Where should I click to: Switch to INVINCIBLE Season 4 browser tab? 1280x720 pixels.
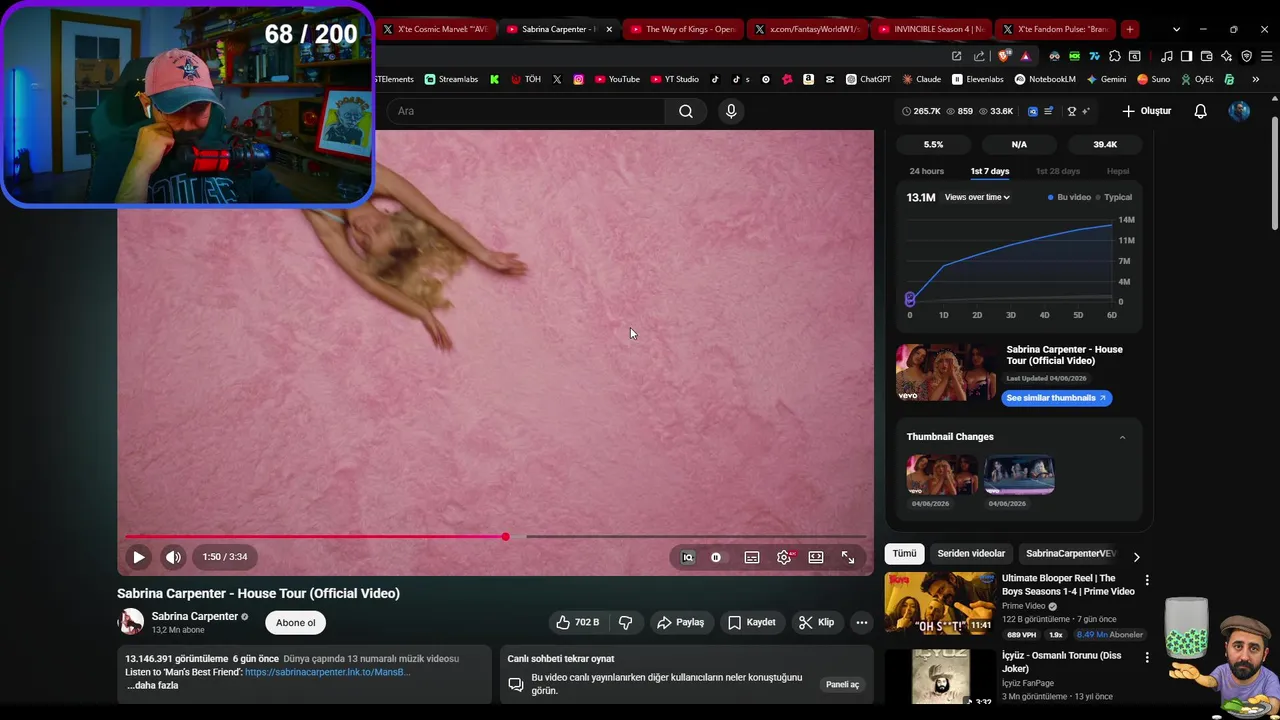(930, 29)
